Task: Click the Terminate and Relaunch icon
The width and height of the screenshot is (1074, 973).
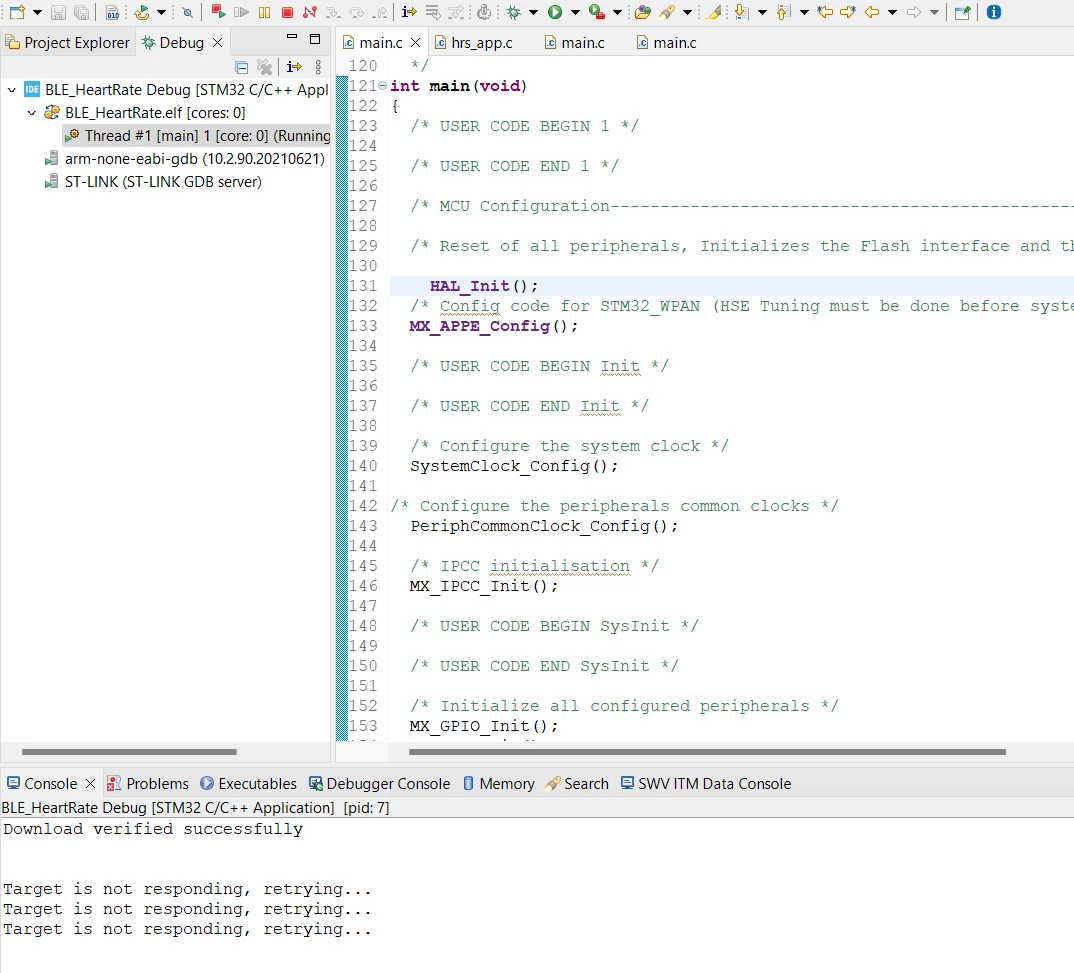Action: coord(218,12)
